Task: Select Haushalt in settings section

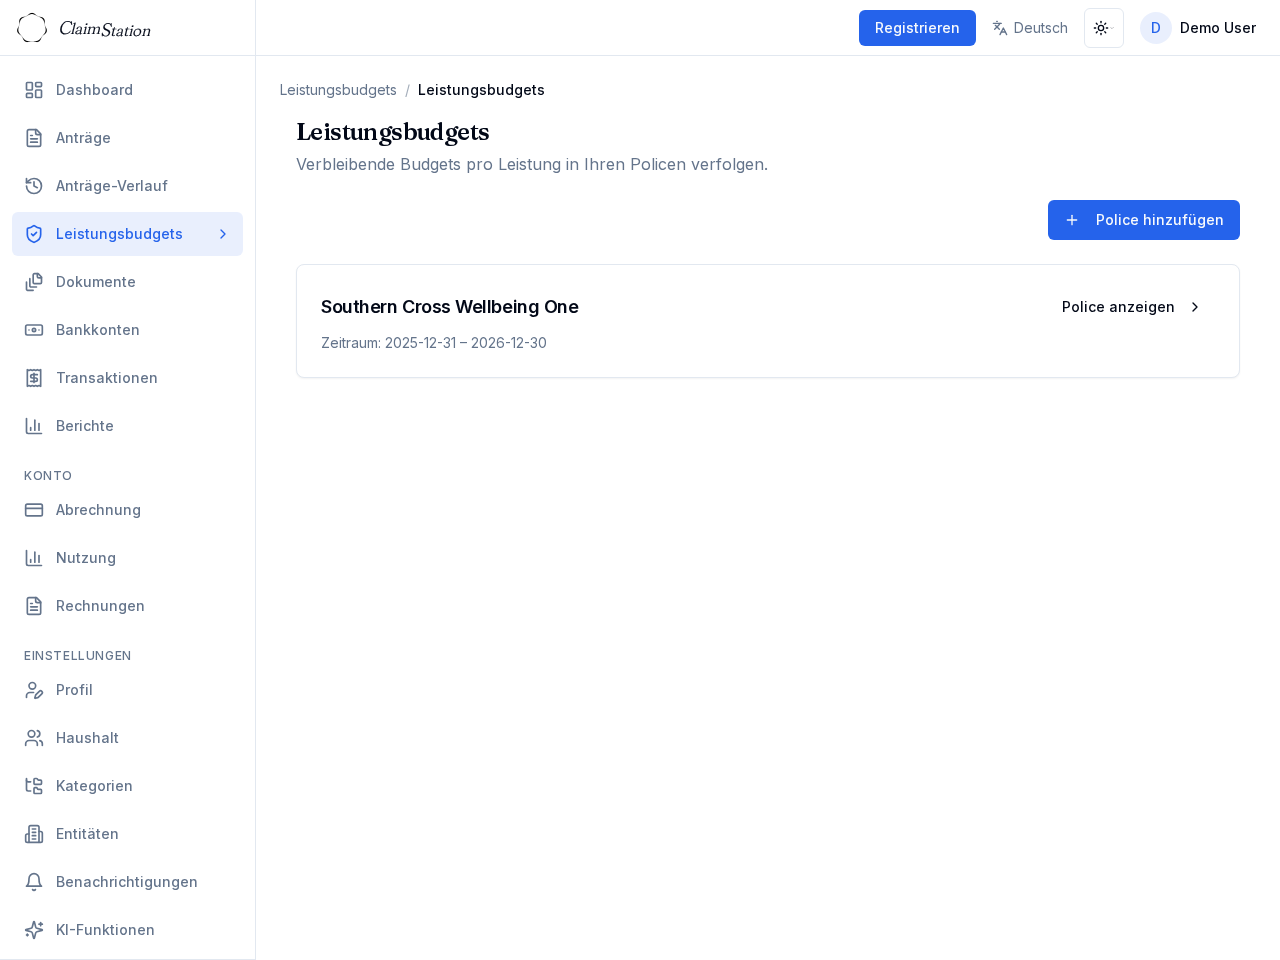Action: pyautogui.click(x=87, y=738)
